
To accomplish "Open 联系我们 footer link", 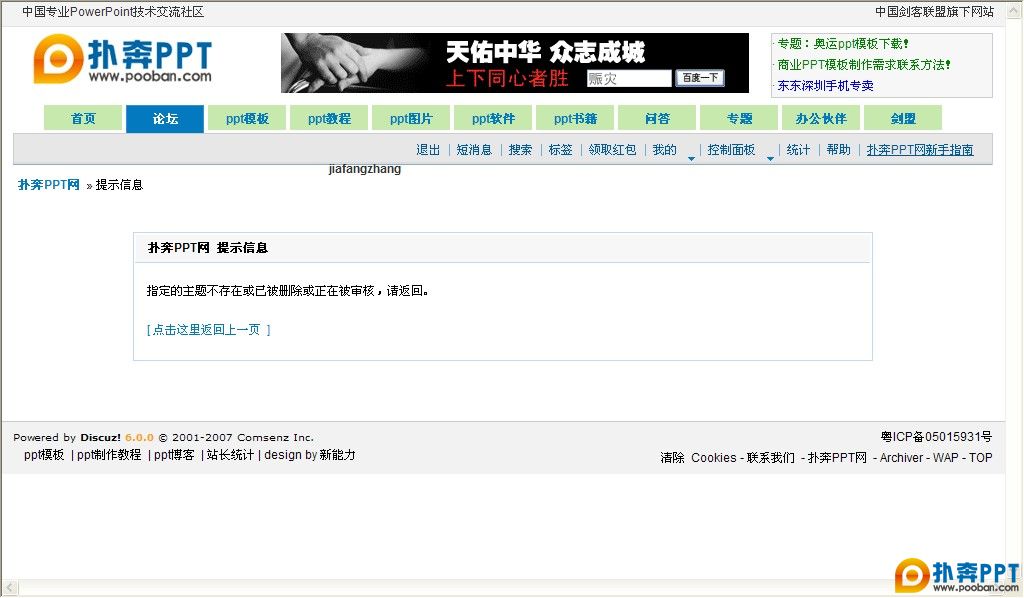I will click(x=771, y=458).
